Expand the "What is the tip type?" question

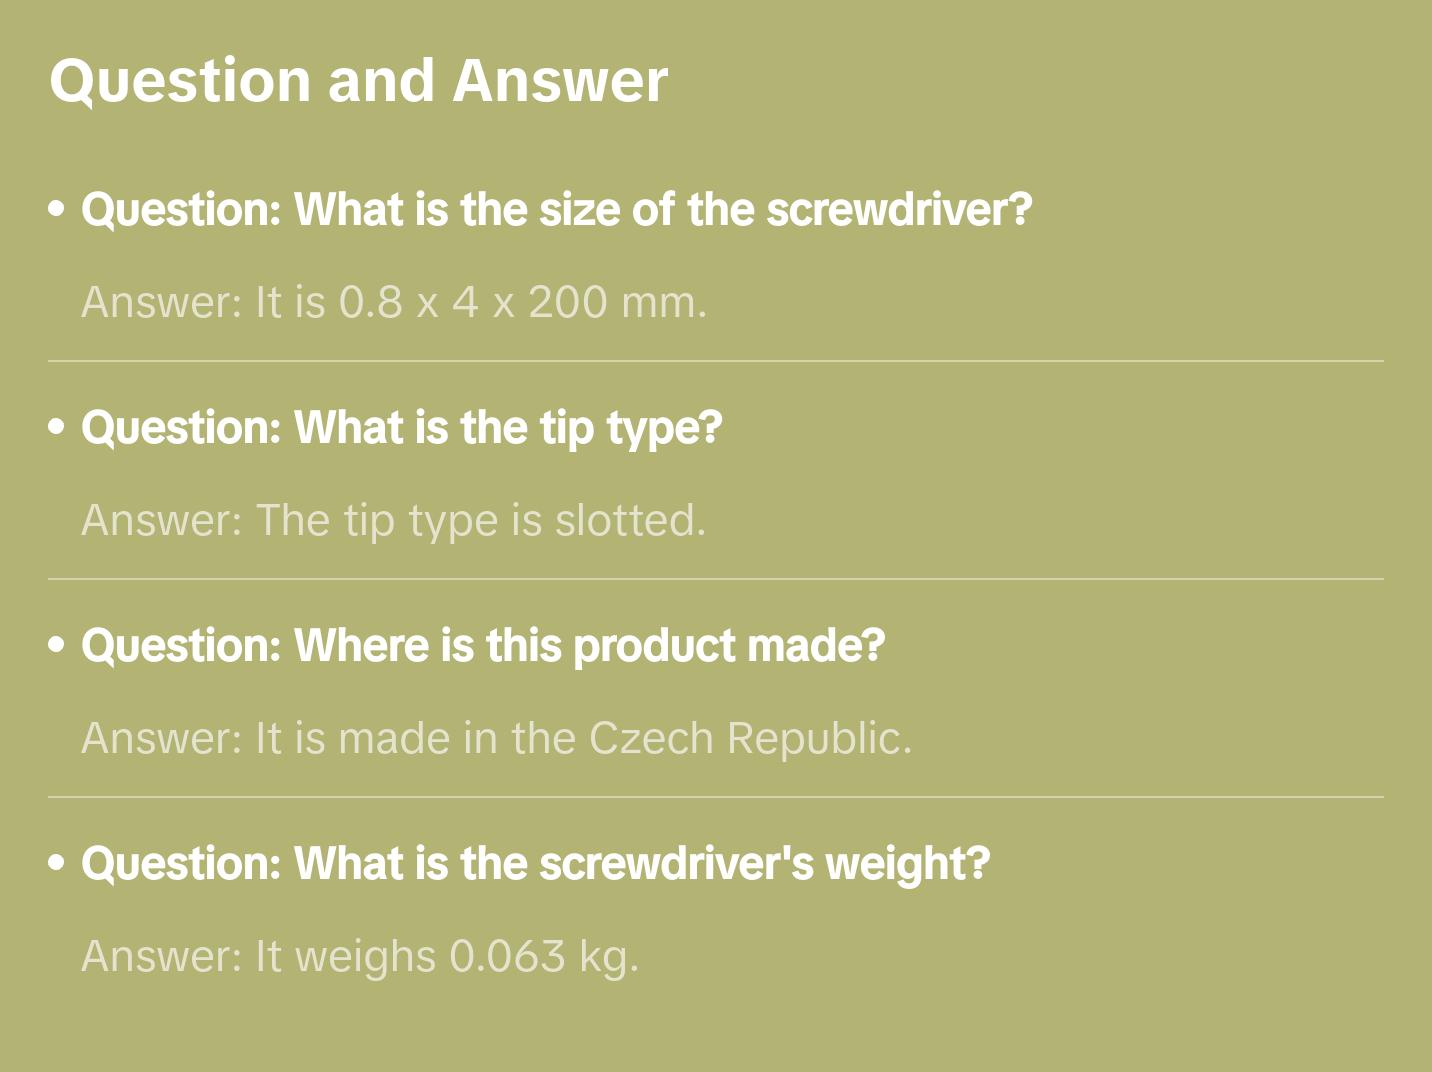402,428
